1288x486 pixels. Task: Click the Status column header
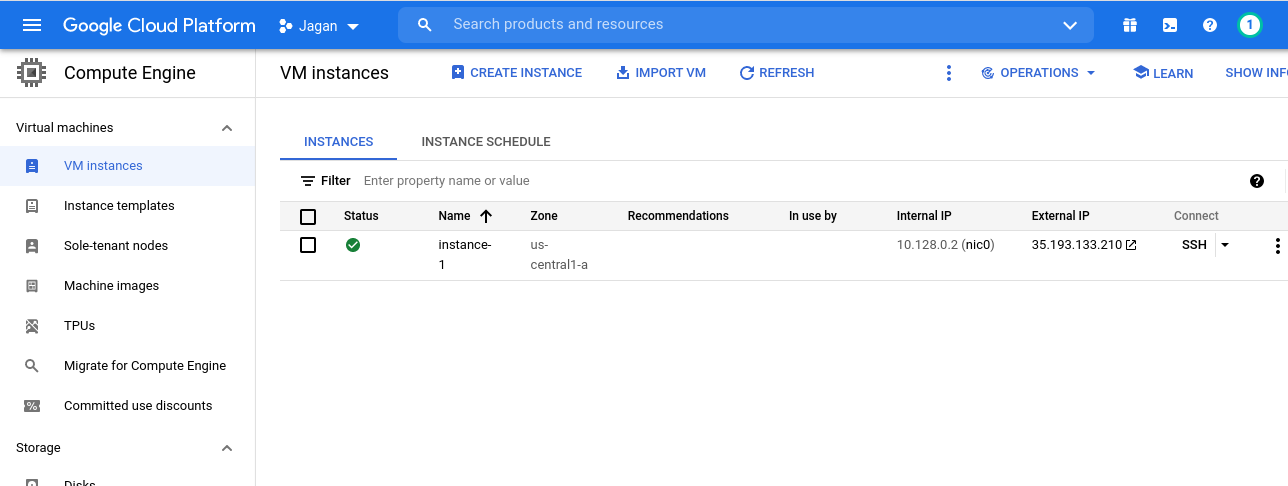point(361,216)
